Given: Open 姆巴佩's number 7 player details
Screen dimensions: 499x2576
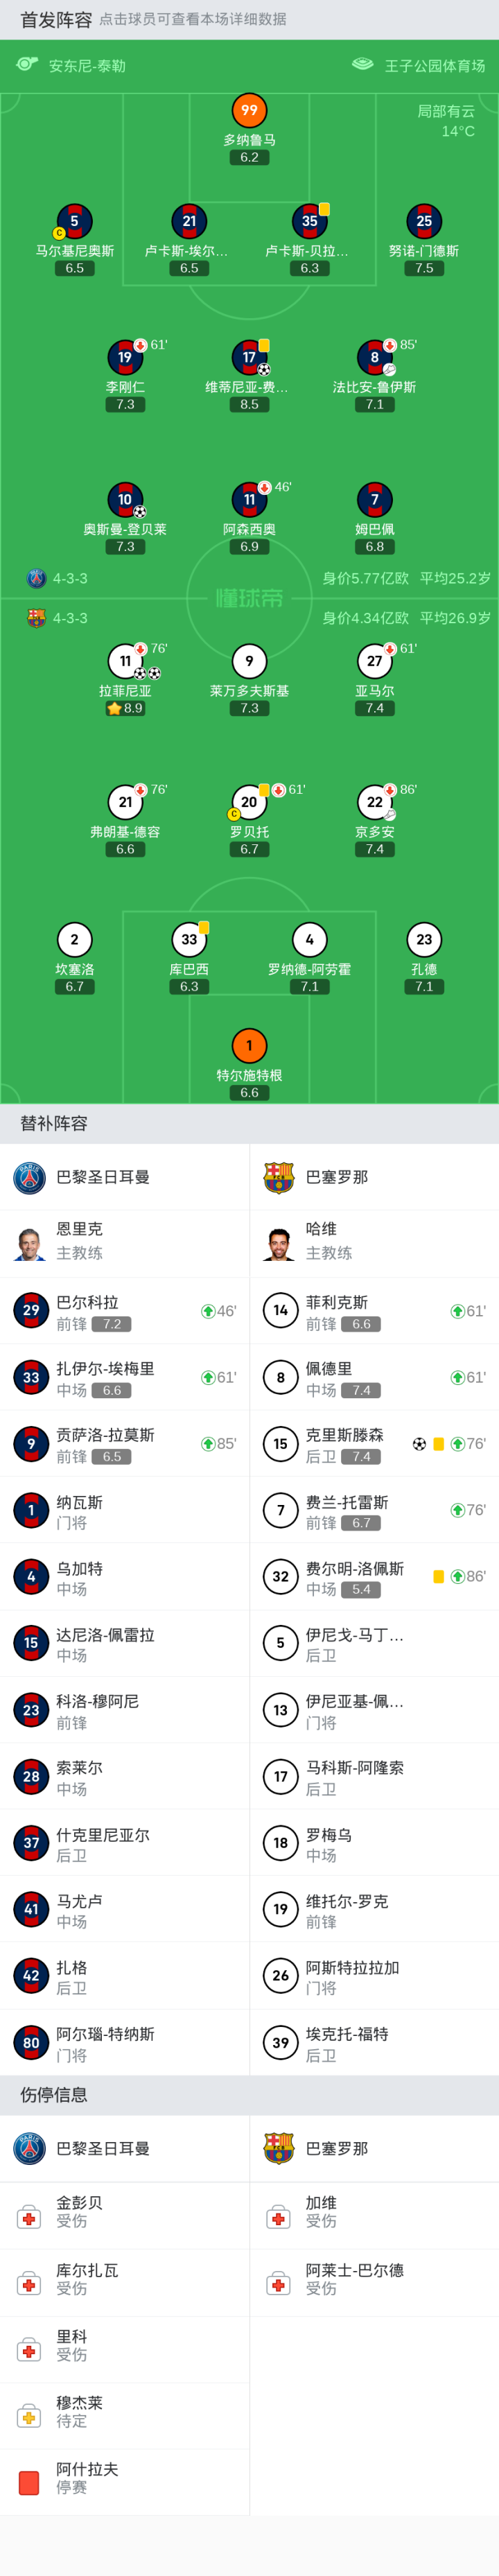Looking at the screenshot, I should coord(374,499).
